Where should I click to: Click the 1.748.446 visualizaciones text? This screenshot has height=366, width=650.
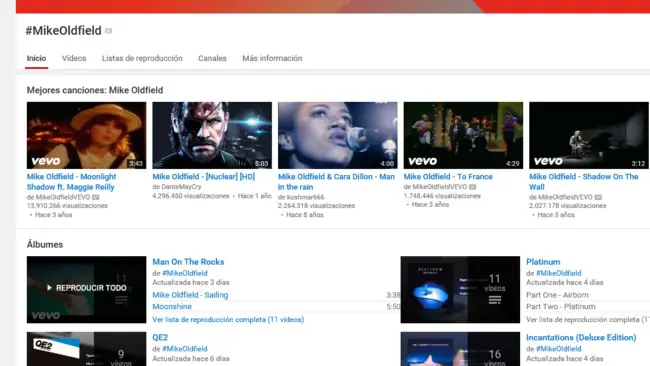(x=442, y=196)
